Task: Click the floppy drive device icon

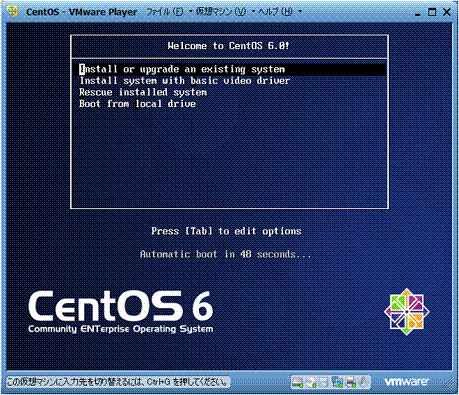Action: (324, 382)
